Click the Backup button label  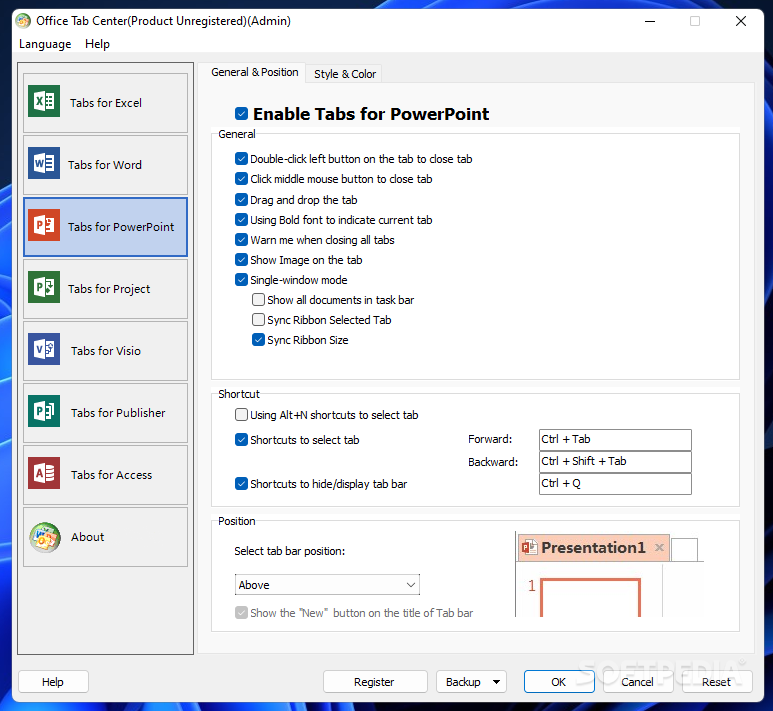click(x=463, y=682)
